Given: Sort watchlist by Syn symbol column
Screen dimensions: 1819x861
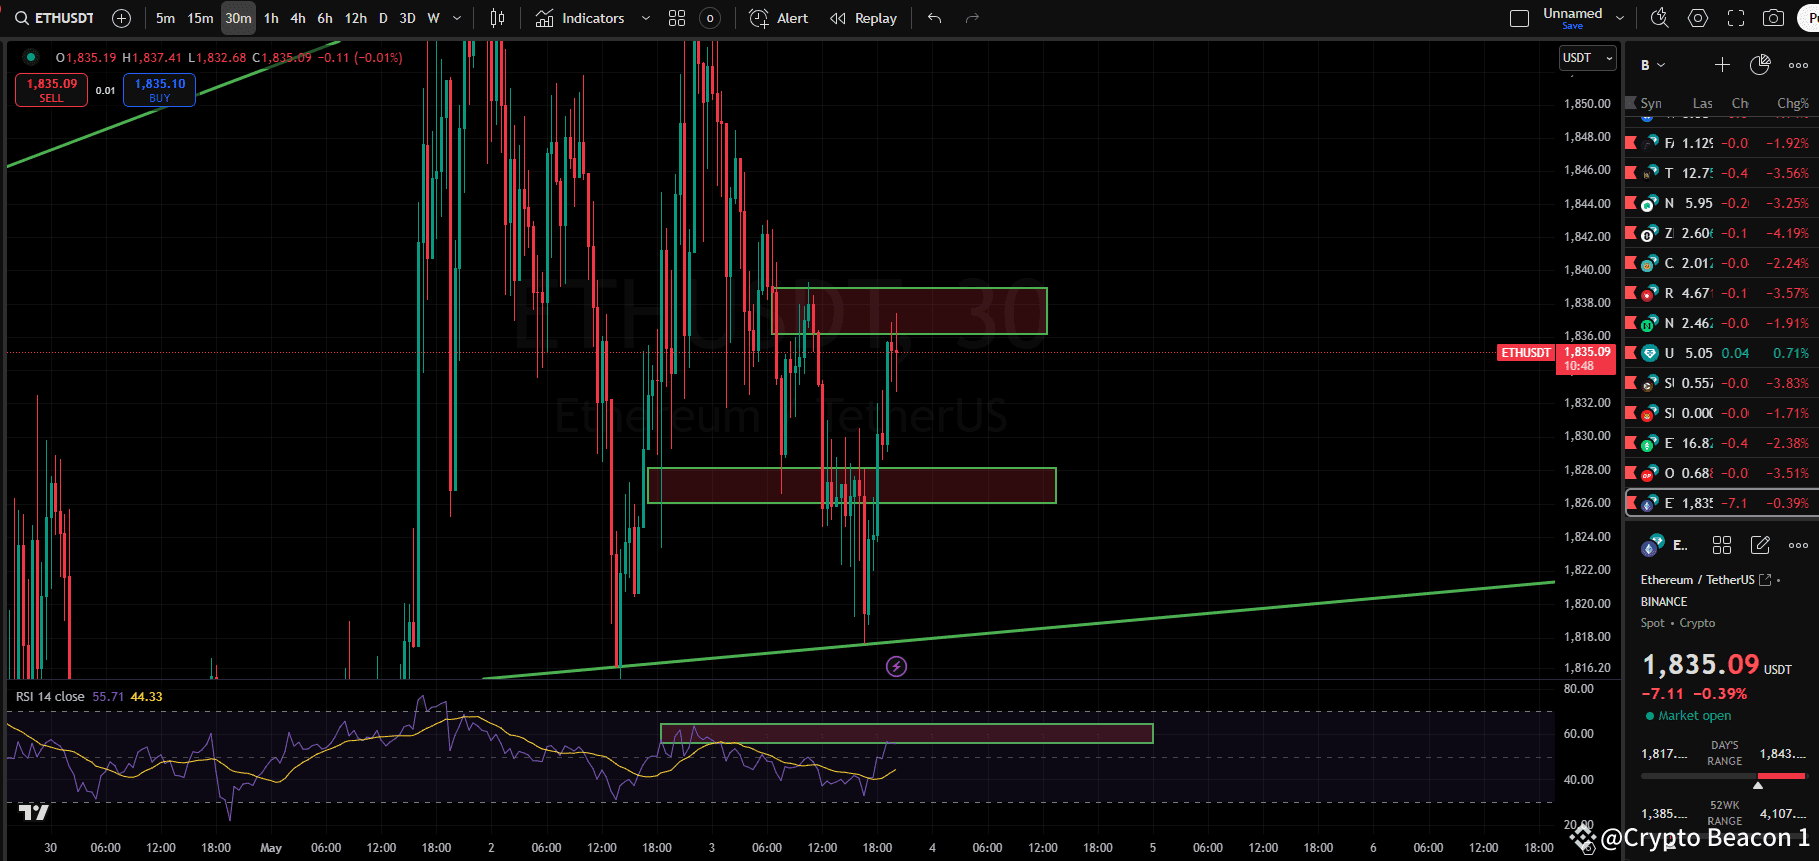Looking at the screenshot, I should click(x=1651, y=103).
